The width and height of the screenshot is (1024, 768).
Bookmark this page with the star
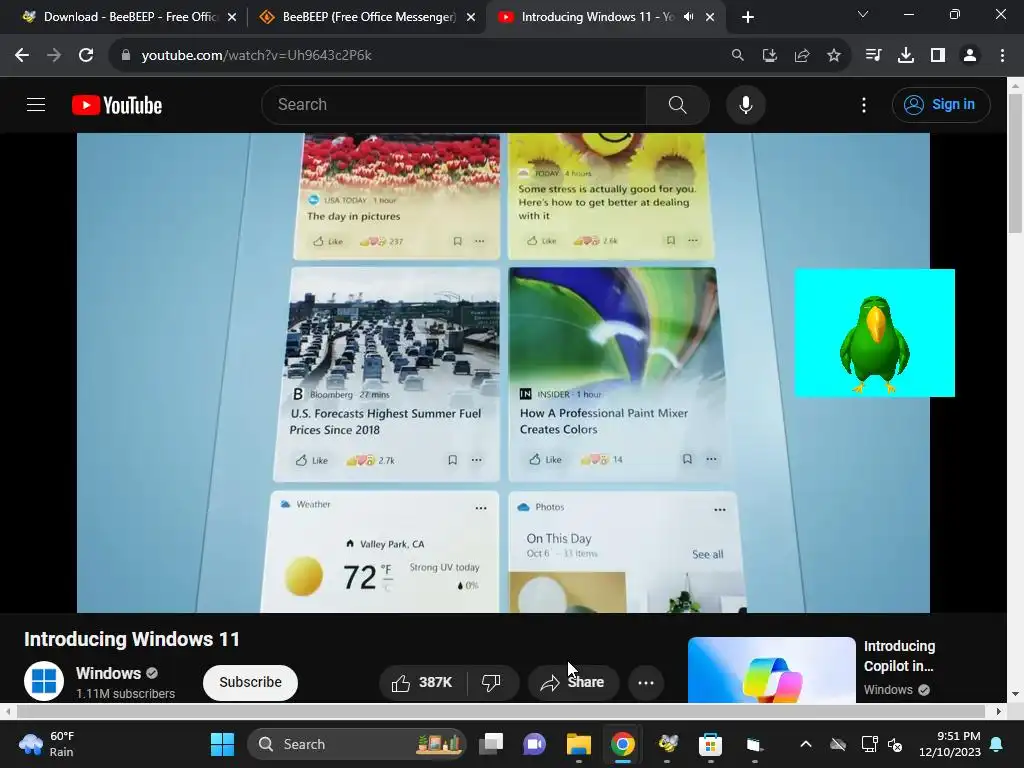[833, 56]
